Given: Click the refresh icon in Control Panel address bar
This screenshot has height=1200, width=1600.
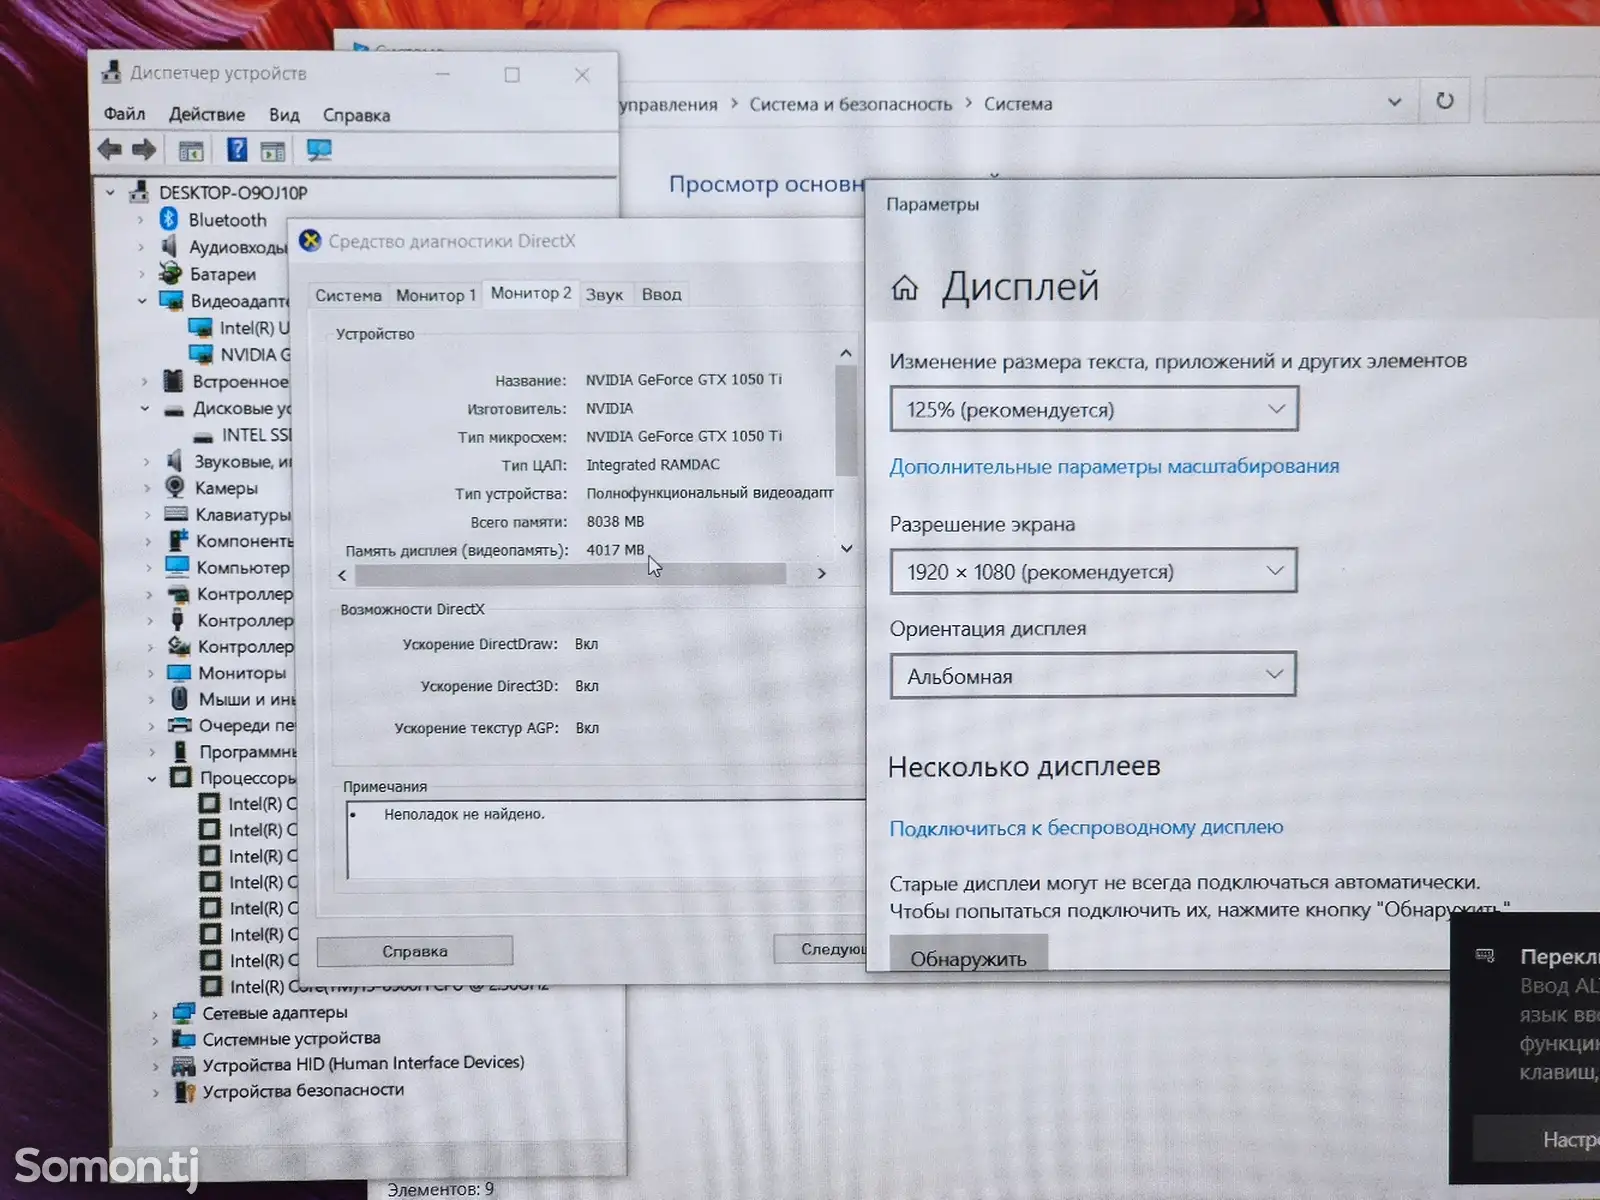Looking at the screenshot, I should (x=1445, y=101).
